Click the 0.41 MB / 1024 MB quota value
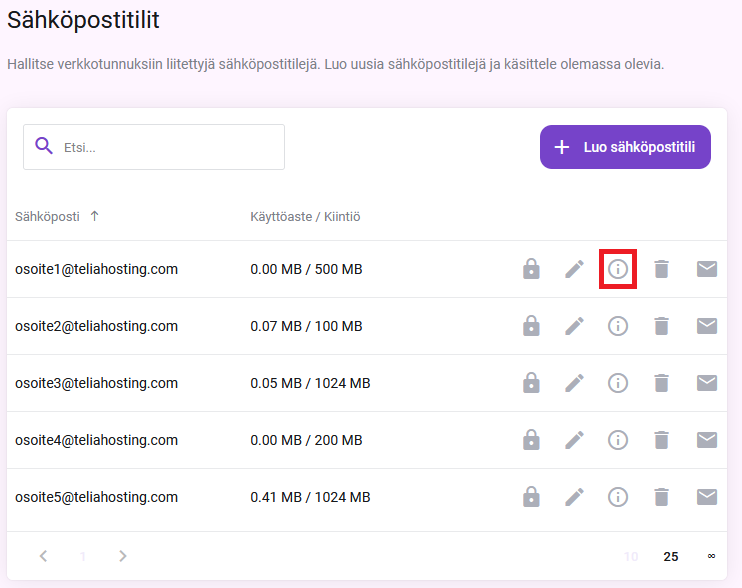This screenshot has width=742, height=588. pos(310,497)
